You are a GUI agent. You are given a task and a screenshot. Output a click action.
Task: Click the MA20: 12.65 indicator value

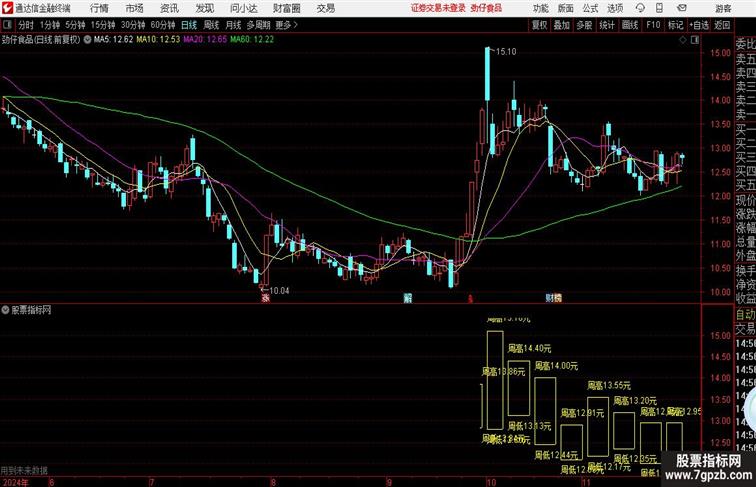tap(205, 40)
